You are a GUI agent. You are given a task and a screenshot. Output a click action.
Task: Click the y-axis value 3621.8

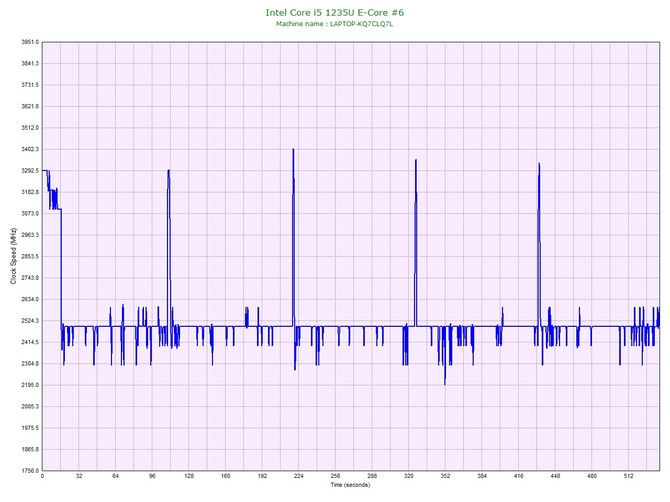pos(30,106)
